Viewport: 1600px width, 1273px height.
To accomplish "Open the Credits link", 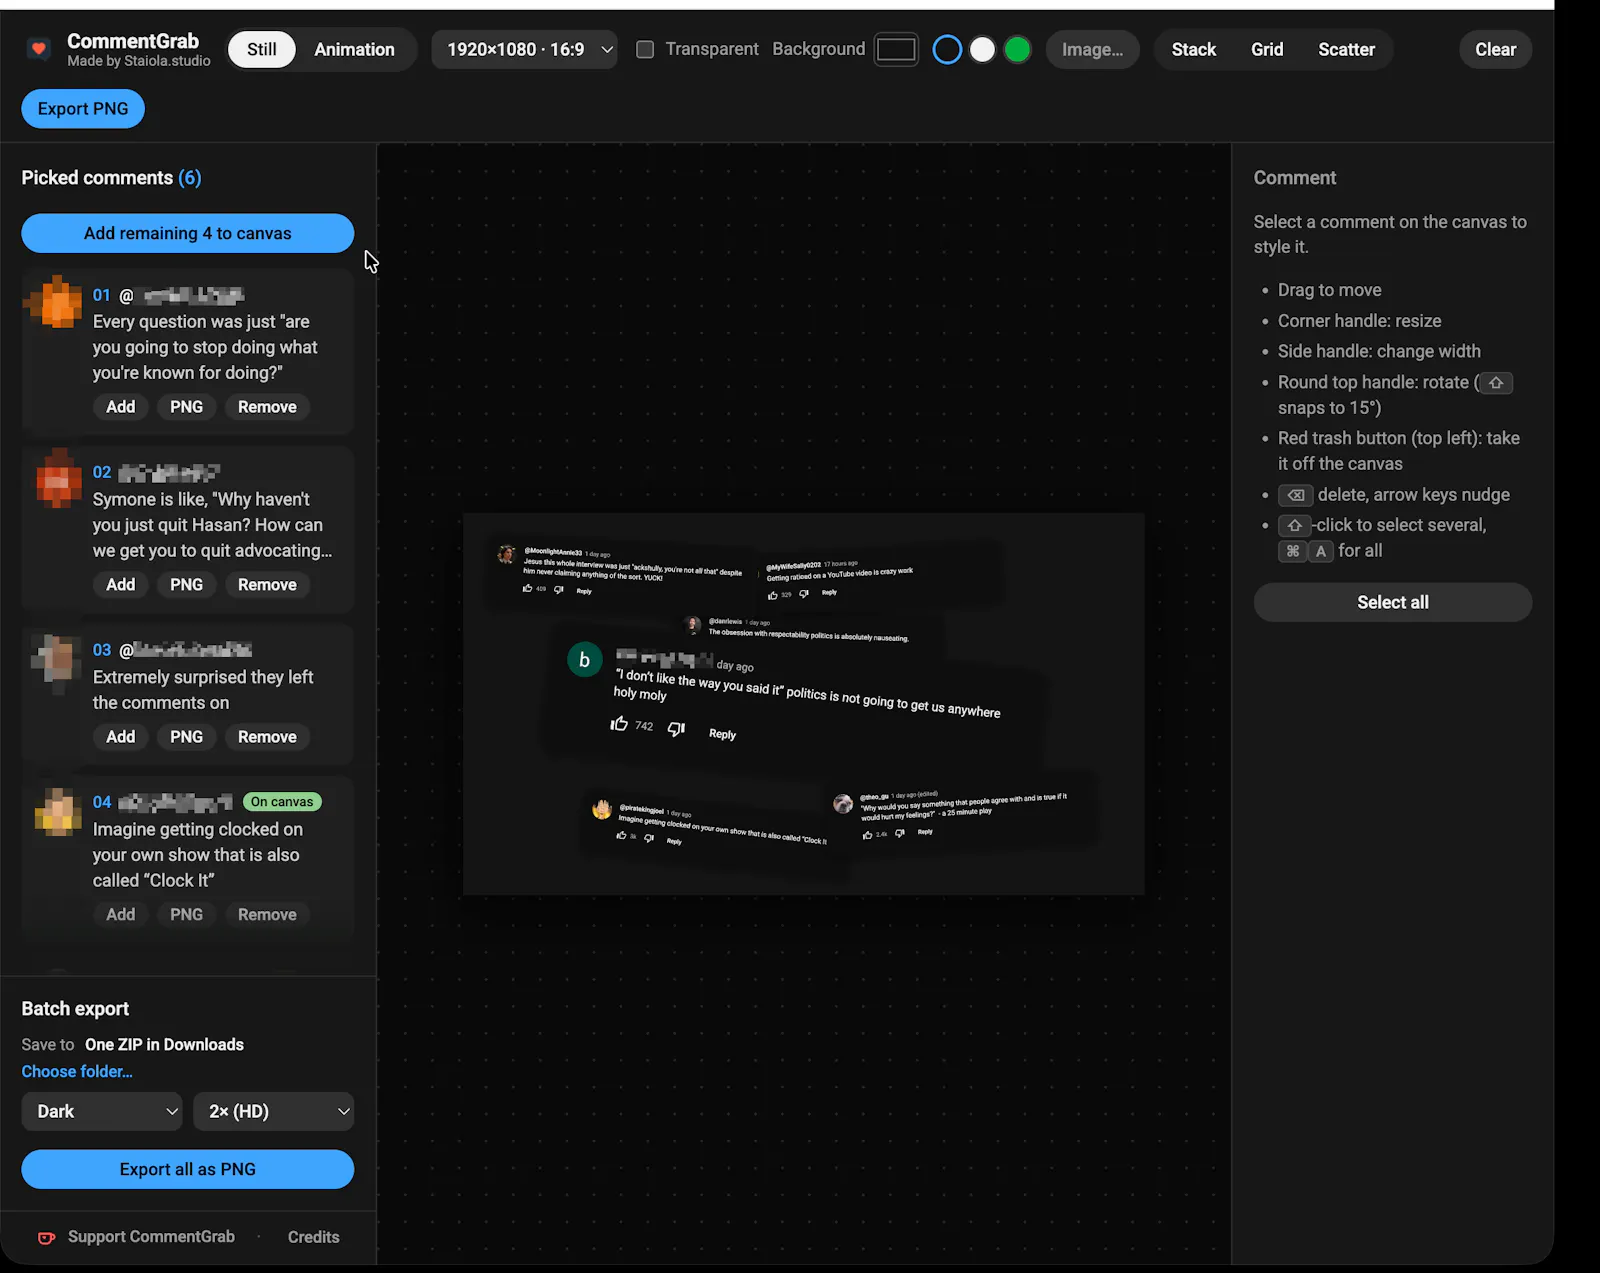I will [314, 1237].
